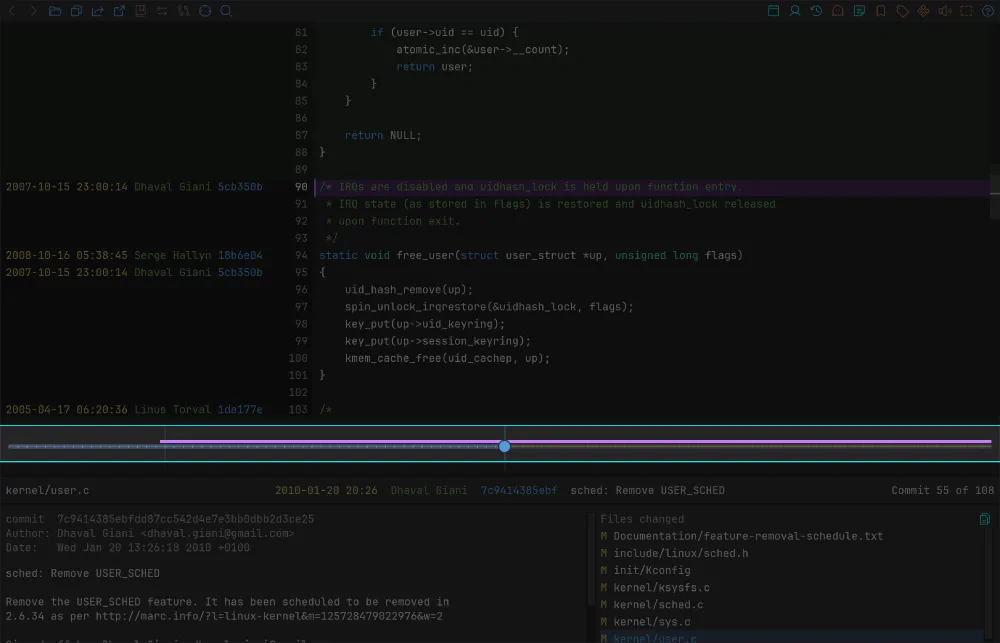Click the overlapping windows copy icon

77,11
